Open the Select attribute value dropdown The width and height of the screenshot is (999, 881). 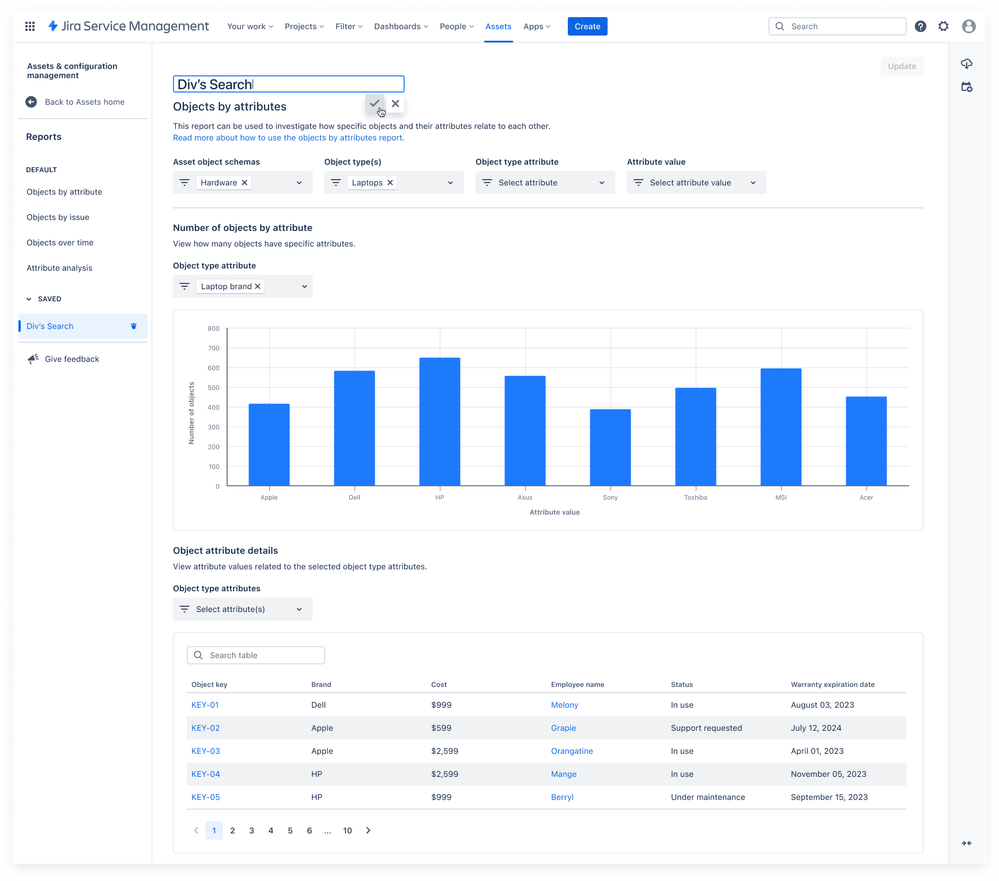696,183
